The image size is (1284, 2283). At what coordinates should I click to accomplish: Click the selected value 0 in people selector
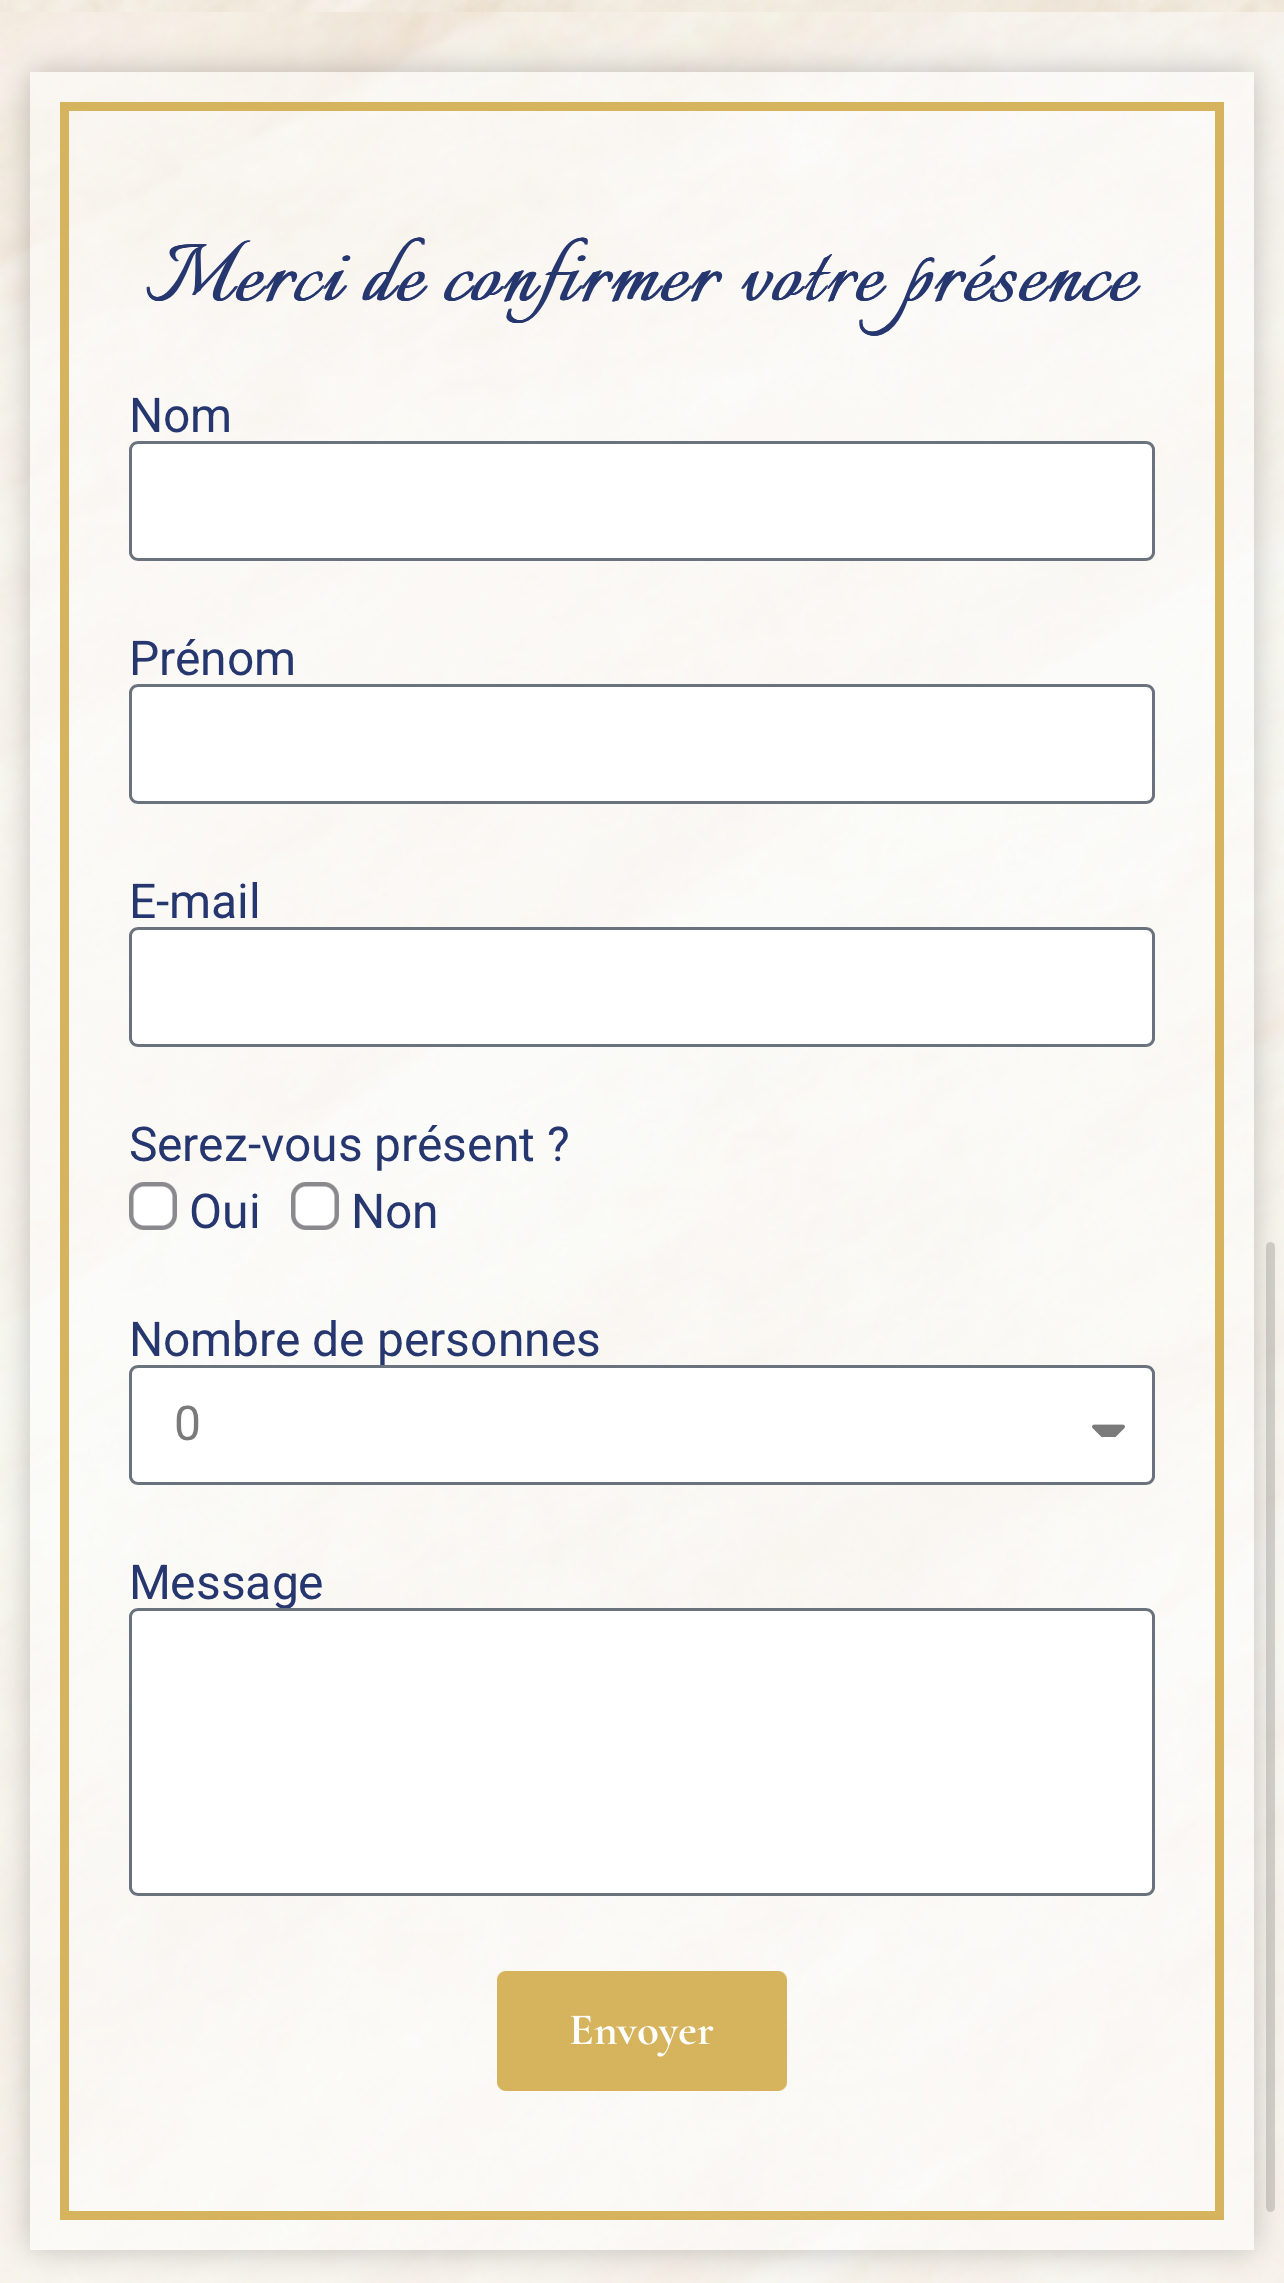point(188,1424)
